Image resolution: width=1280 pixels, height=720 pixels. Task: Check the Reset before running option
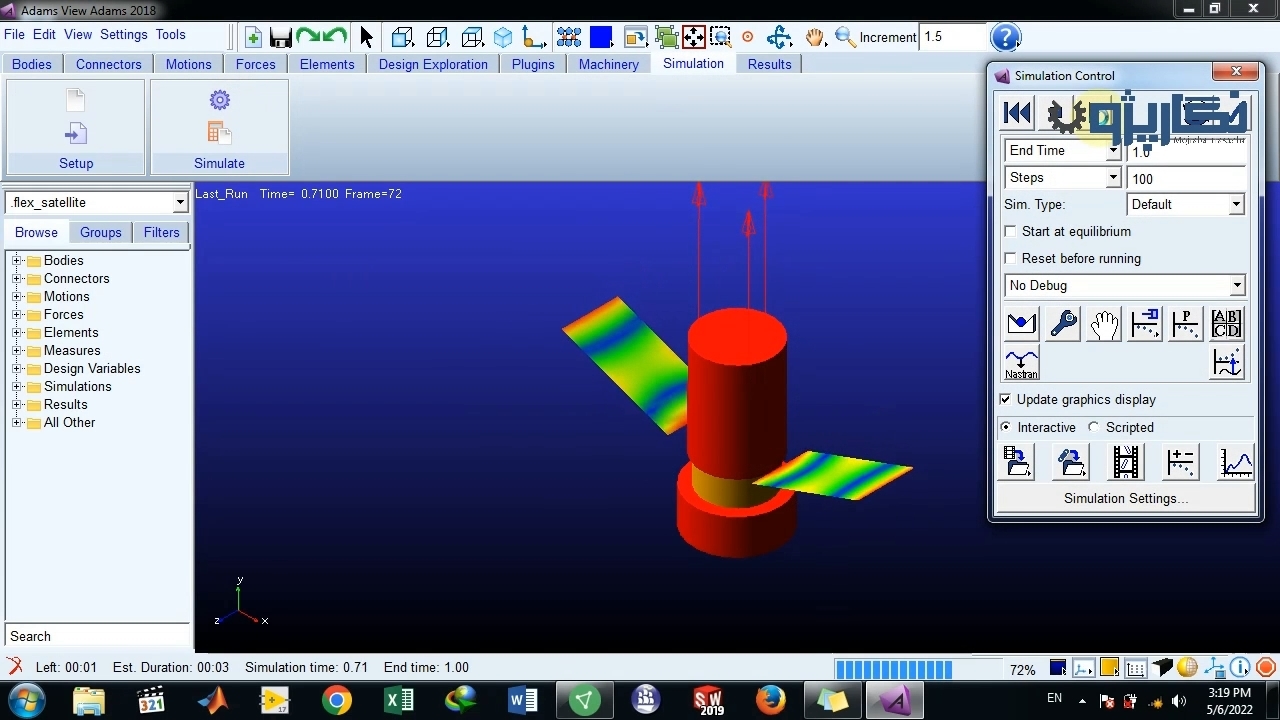click(x=1011, y=258)
